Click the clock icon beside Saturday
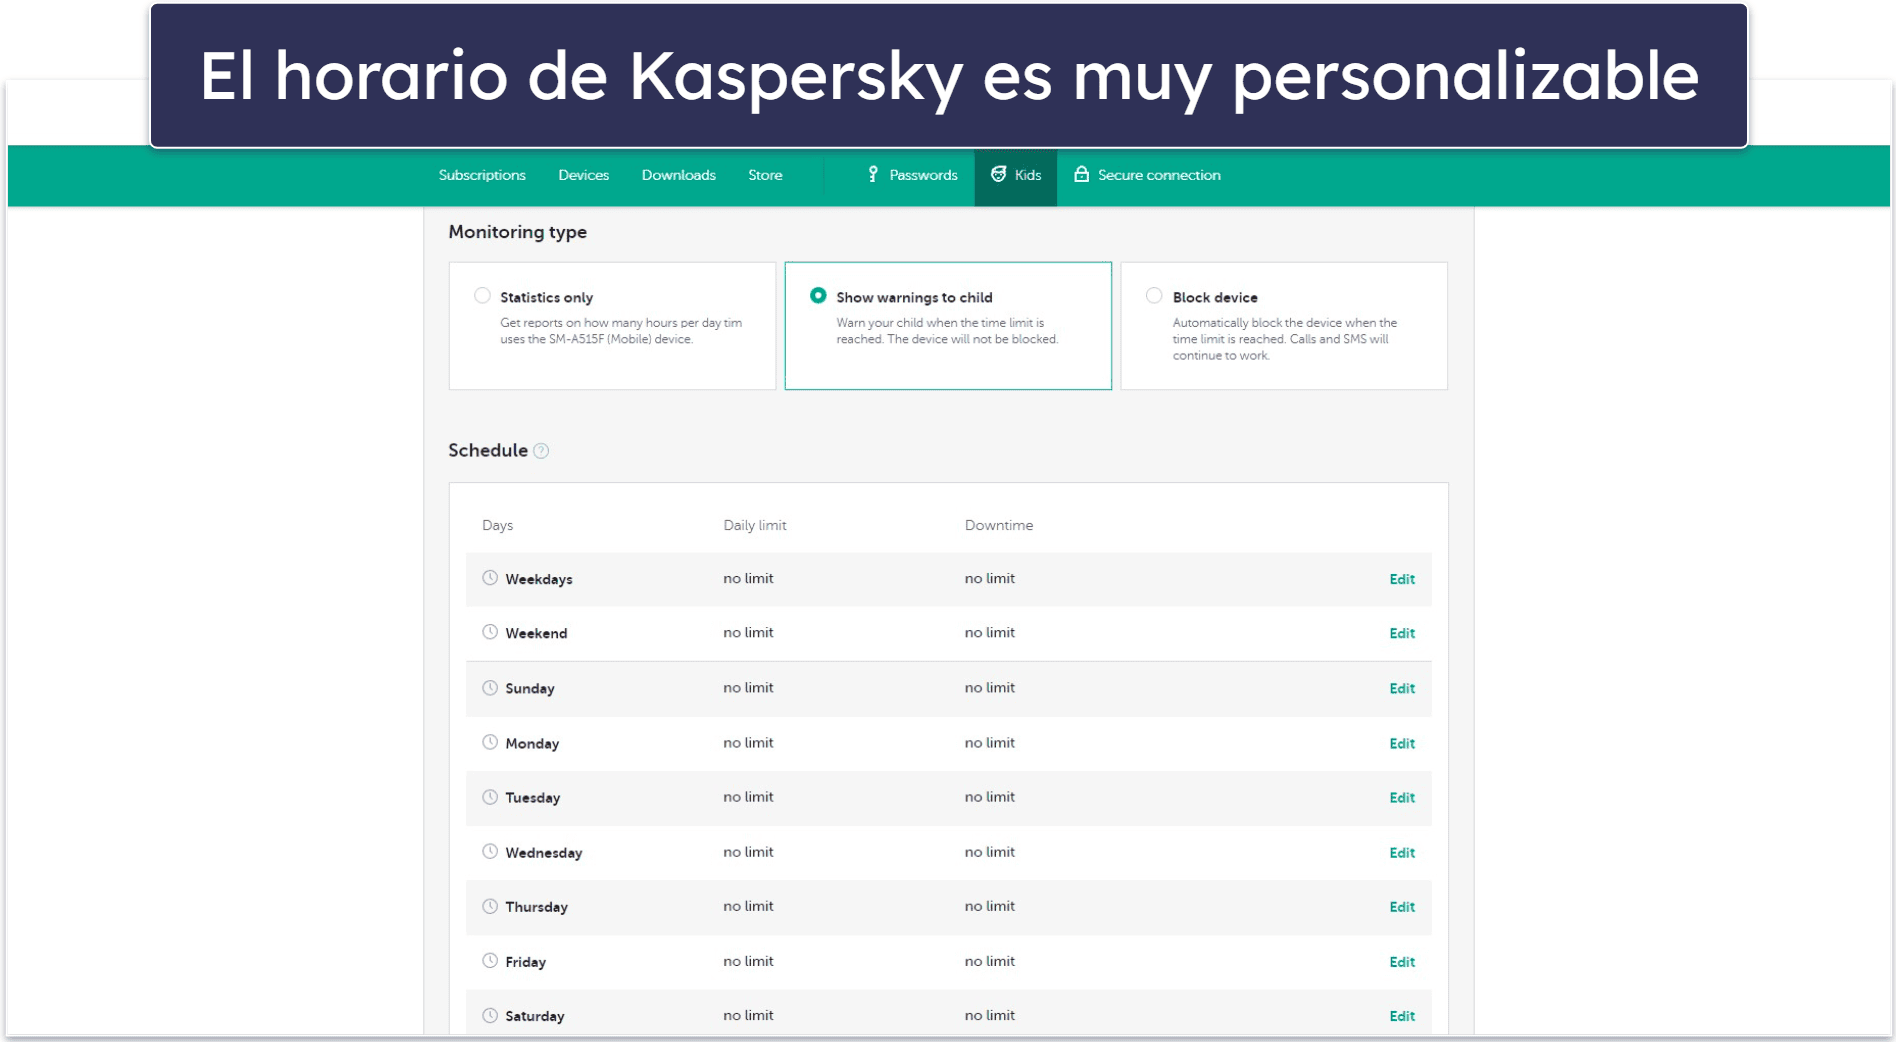This screenshot has height=1042, width=1896. pos(490,1015)
